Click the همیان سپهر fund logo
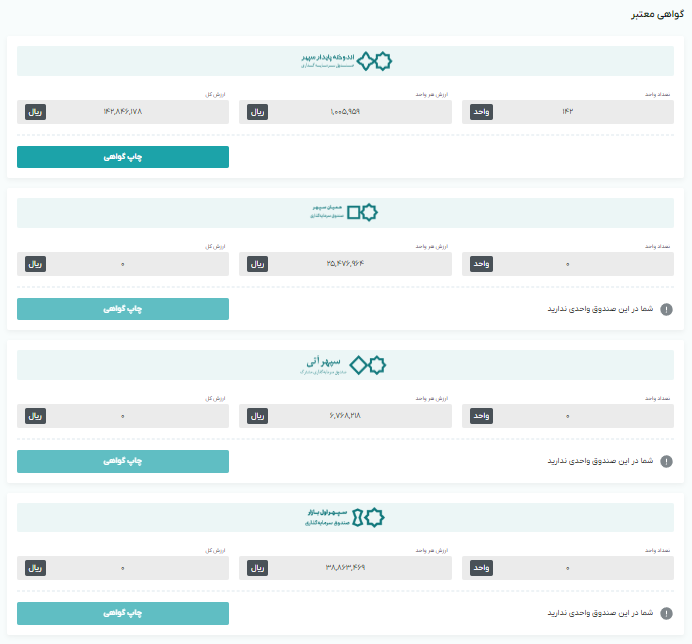The height and width of the screenshot is (644, 692). [x=344, y=212]
